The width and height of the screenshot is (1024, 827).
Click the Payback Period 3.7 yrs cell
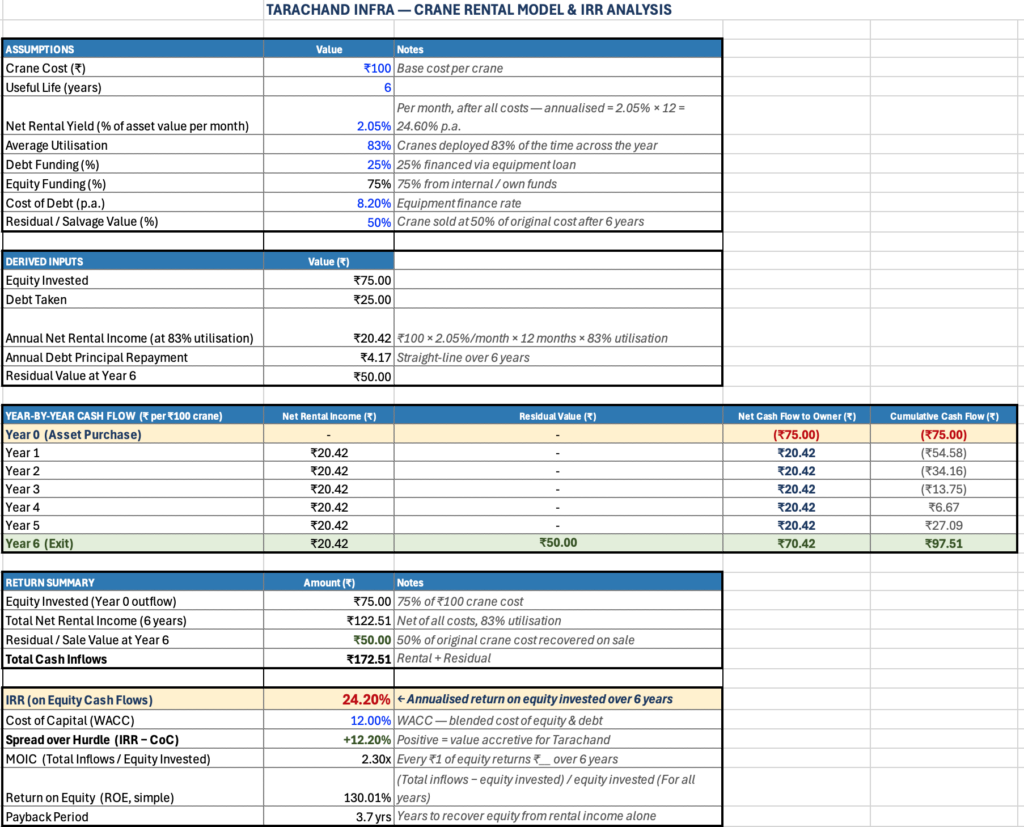[372, 816]
